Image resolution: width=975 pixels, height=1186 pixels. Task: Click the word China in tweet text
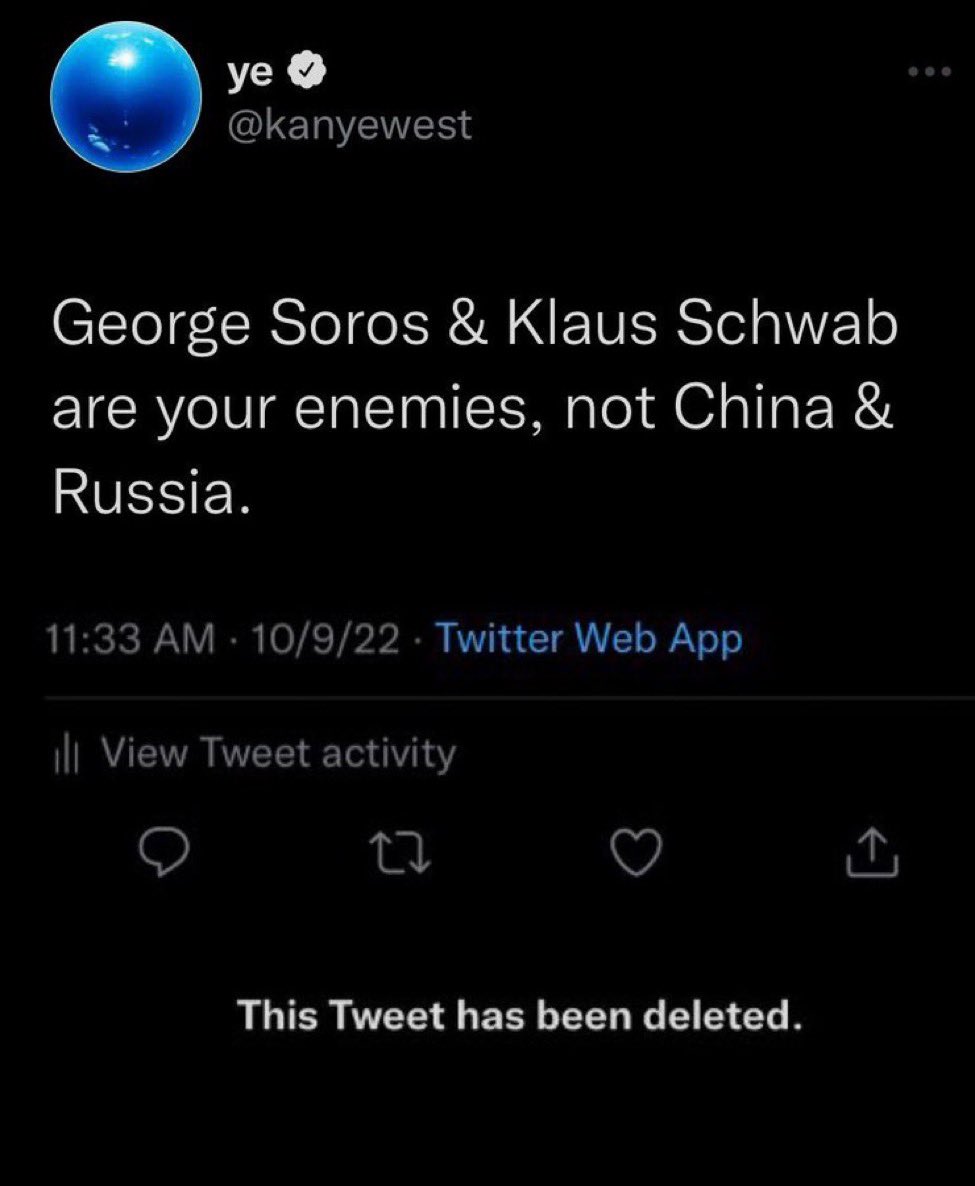753,408
